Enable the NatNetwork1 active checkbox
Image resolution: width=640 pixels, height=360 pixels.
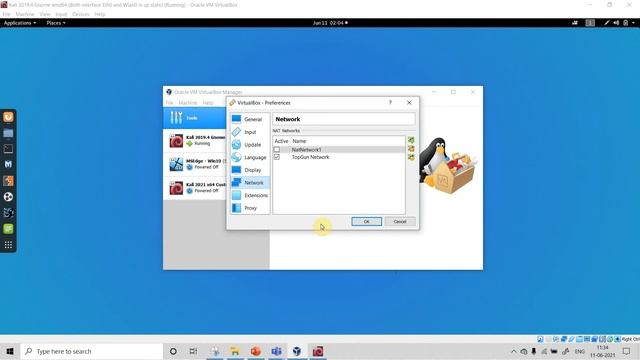click(x=277, y=149)
